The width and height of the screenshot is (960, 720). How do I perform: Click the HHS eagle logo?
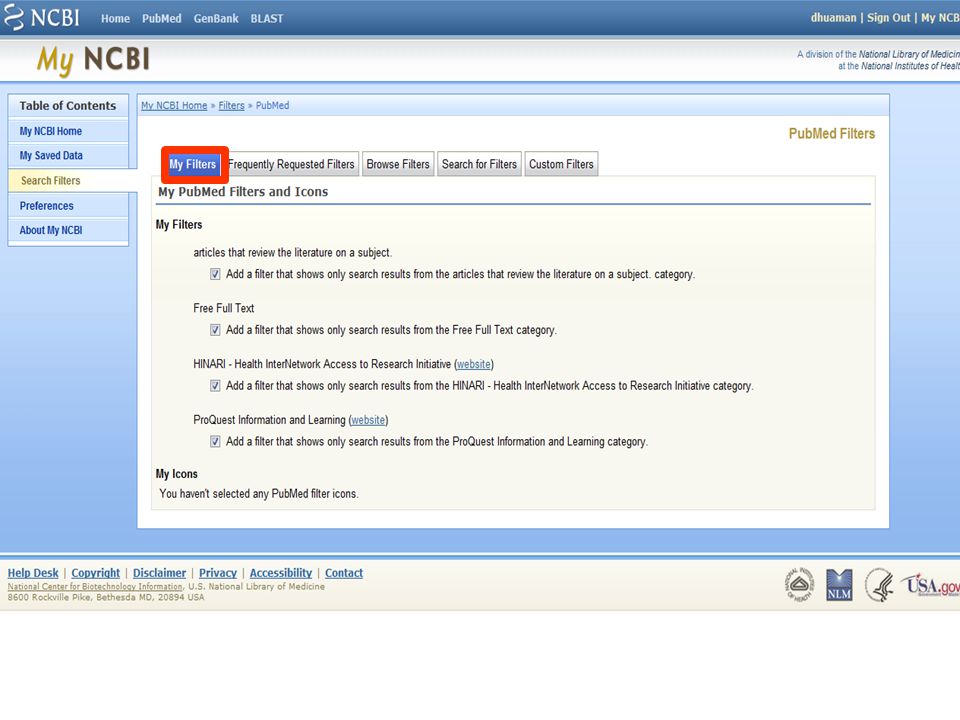(x=879, y=585)
